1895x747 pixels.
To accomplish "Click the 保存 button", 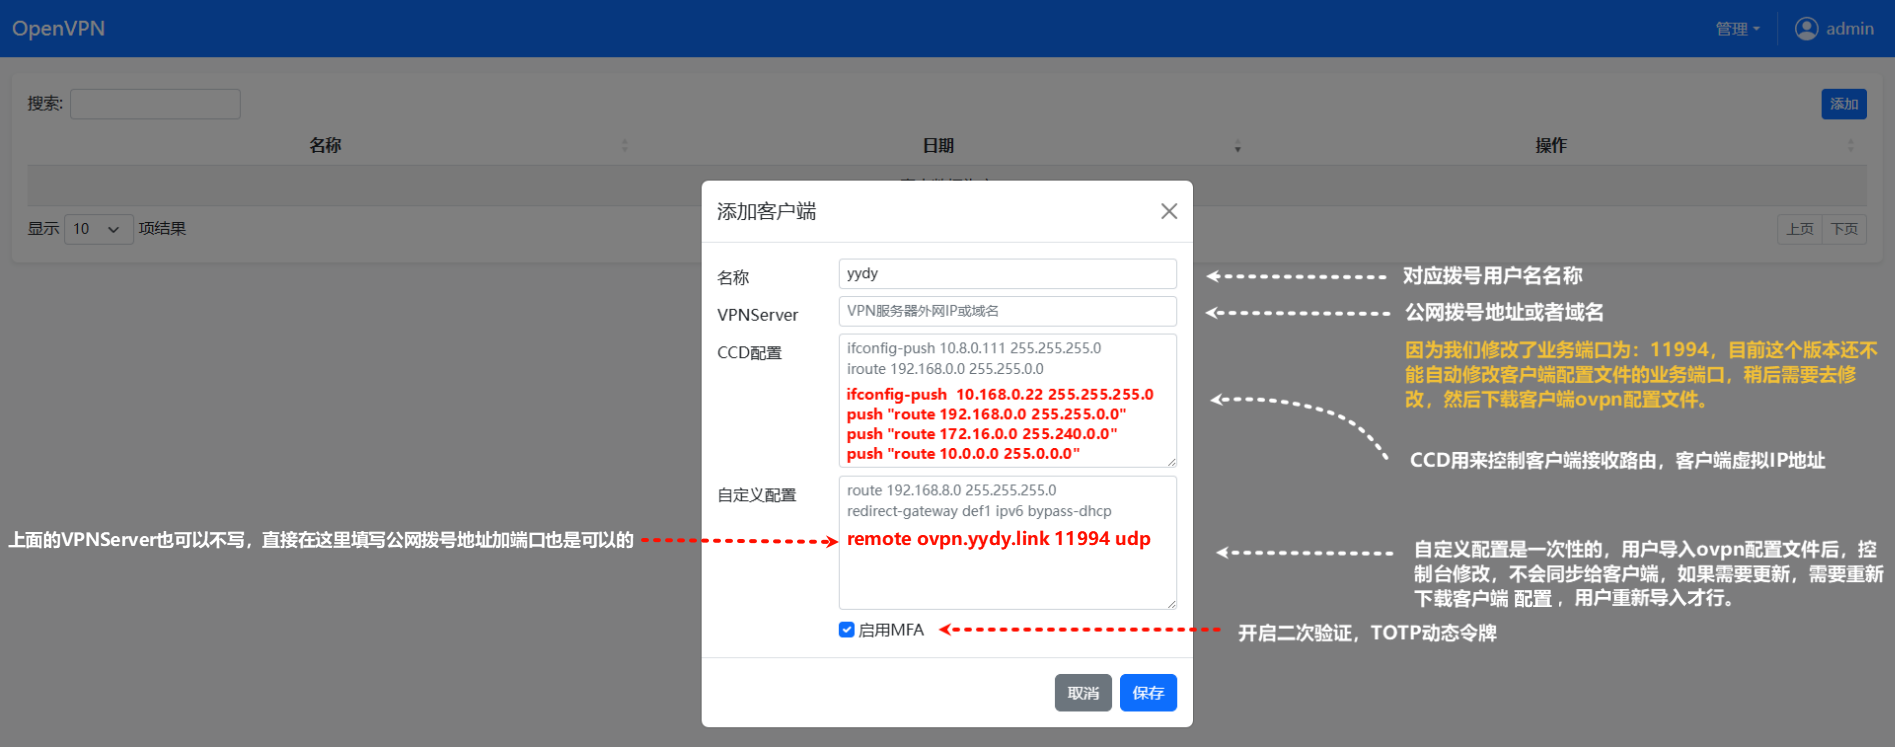I will 1147,693.
